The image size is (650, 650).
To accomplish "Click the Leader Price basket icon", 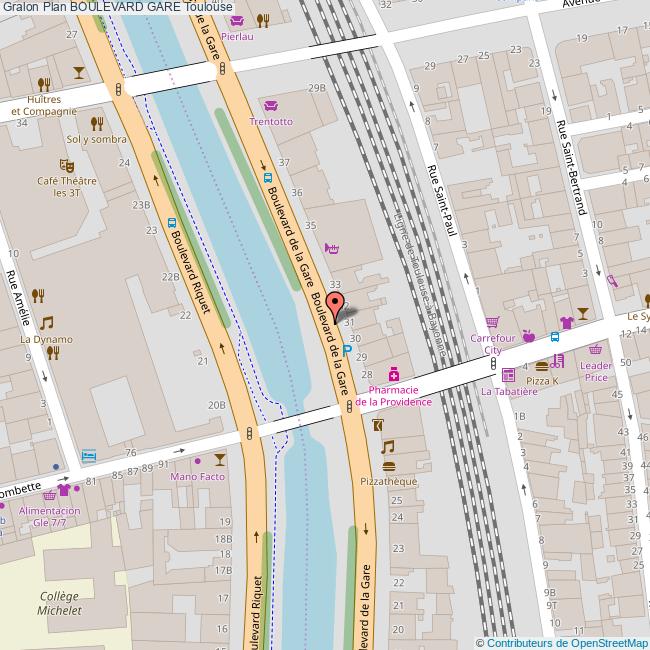I will coord(596,350).
